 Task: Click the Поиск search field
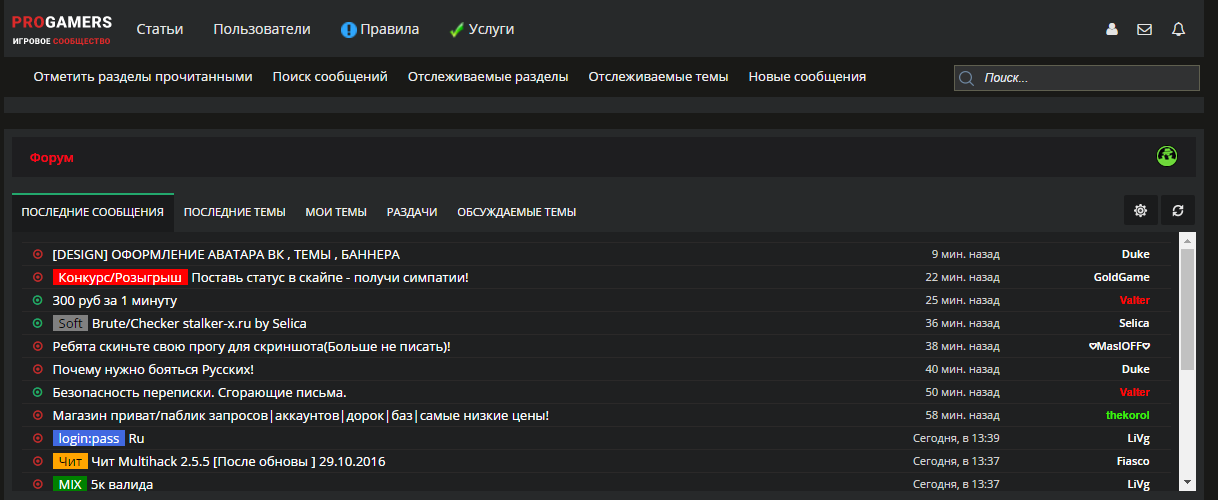(1077, 78)
